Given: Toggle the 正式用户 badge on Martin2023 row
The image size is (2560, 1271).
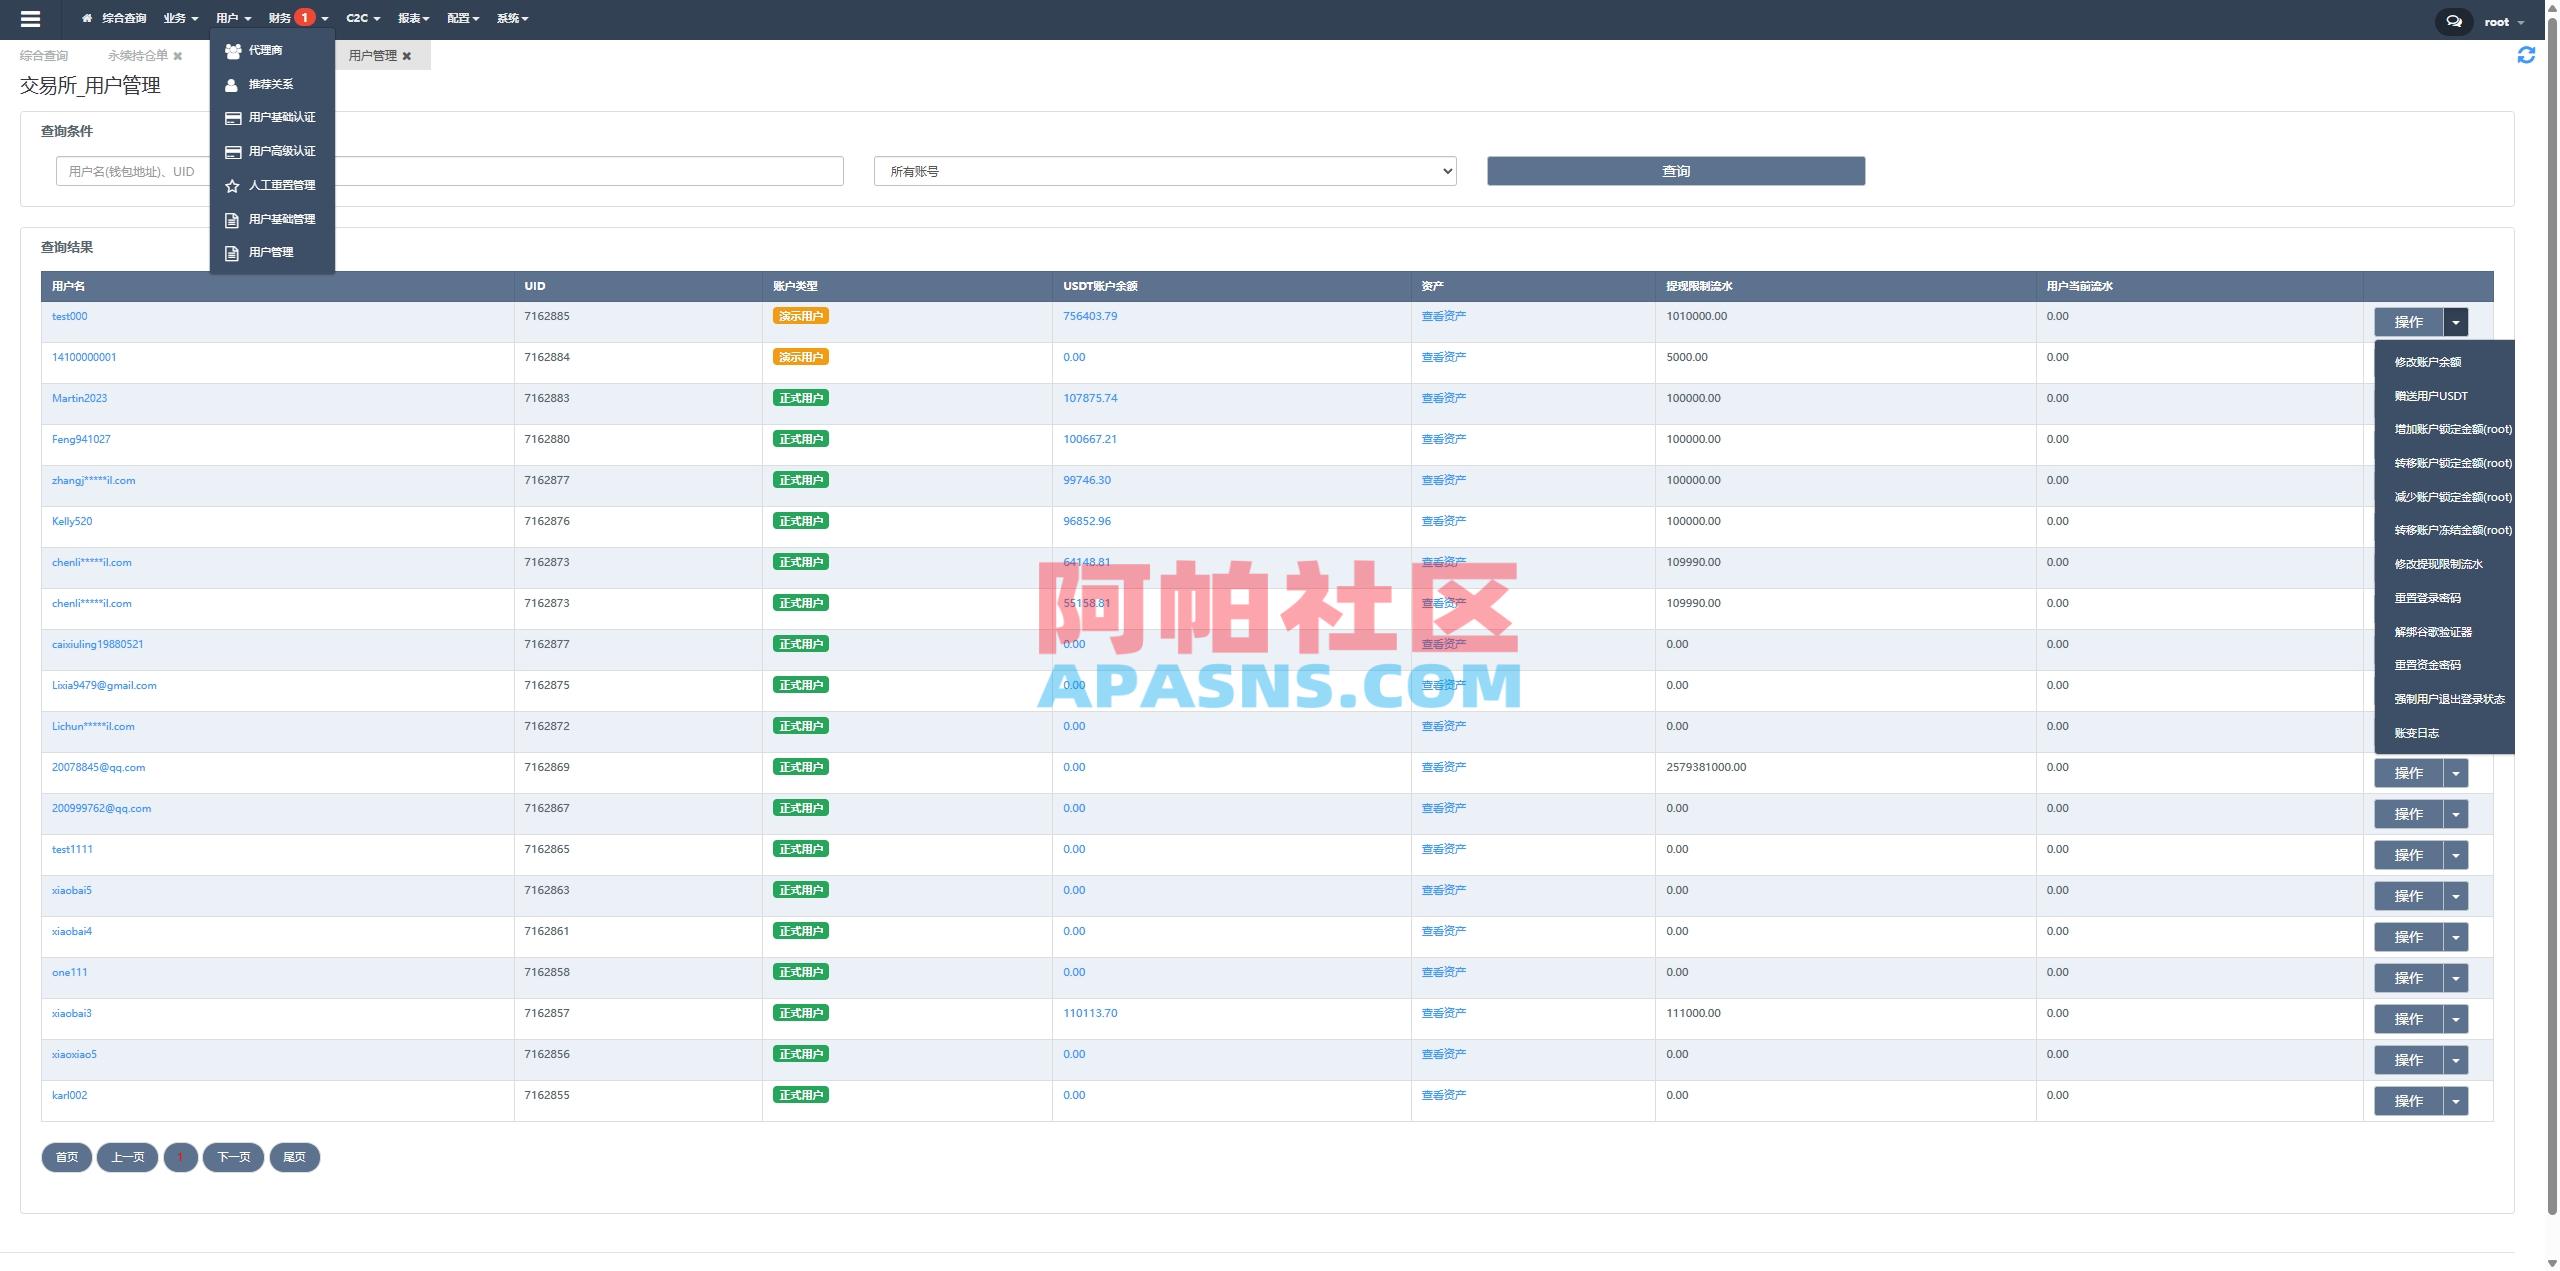Looking at the screenshot, I should click(x=800, y=397).
